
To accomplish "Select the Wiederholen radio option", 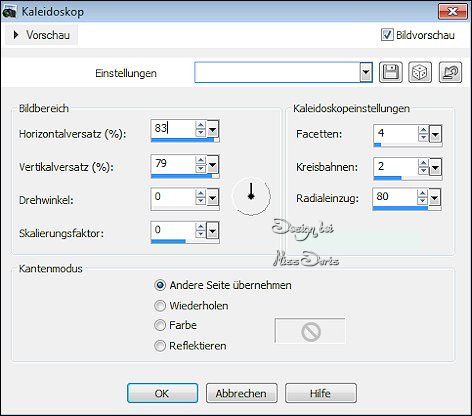I will pos(160,305).
